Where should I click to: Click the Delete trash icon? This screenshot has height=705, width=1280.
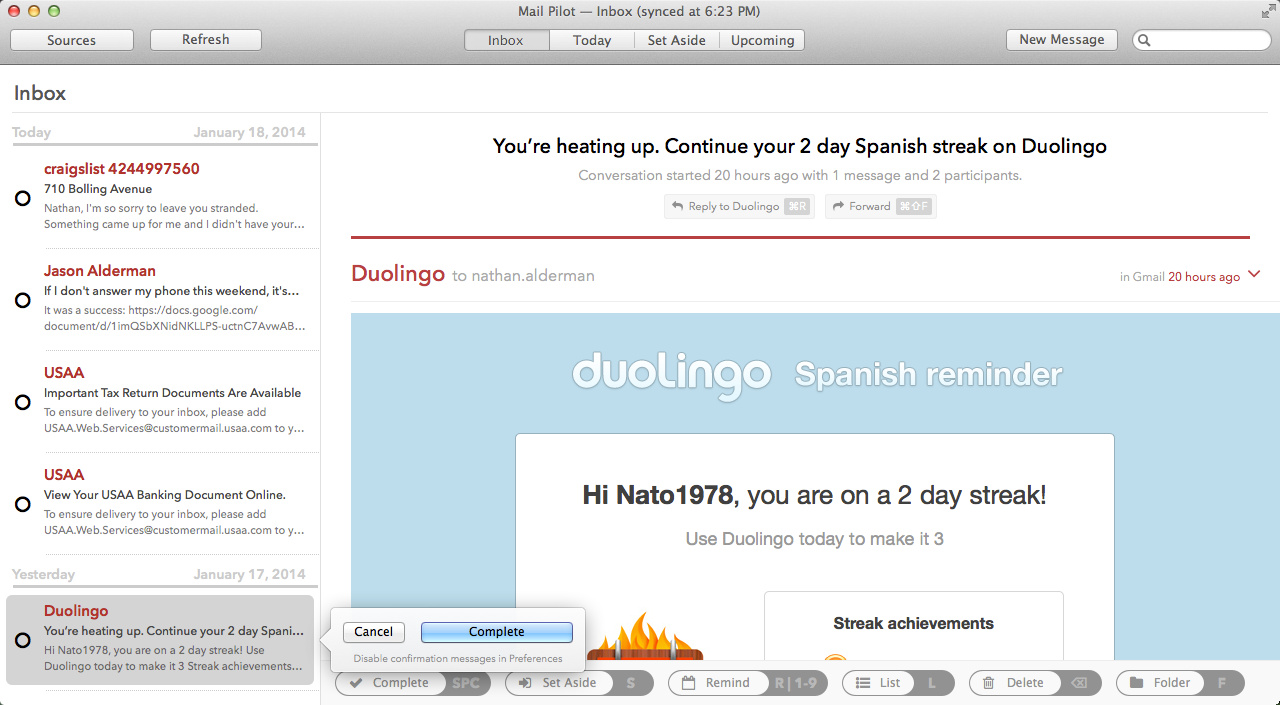(x=989, y=683)
